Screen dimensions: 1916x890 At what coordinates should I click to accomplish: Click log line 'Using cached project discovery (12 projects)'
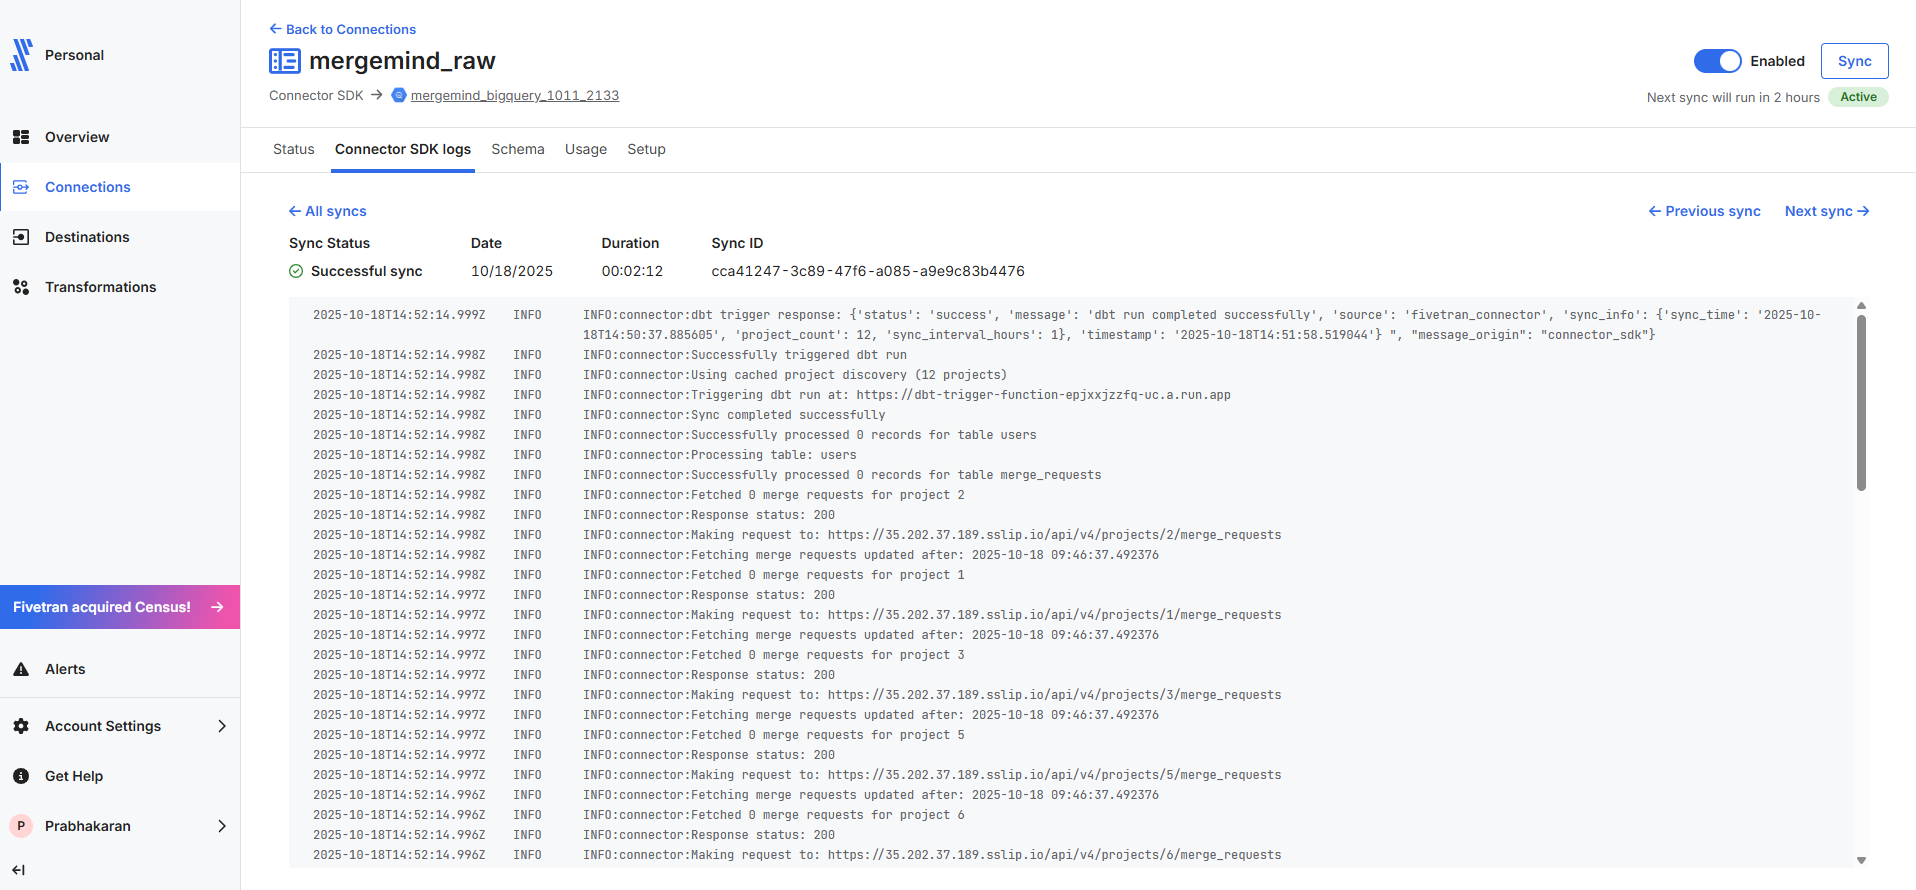pyautogui.click(x=795, y=375)
